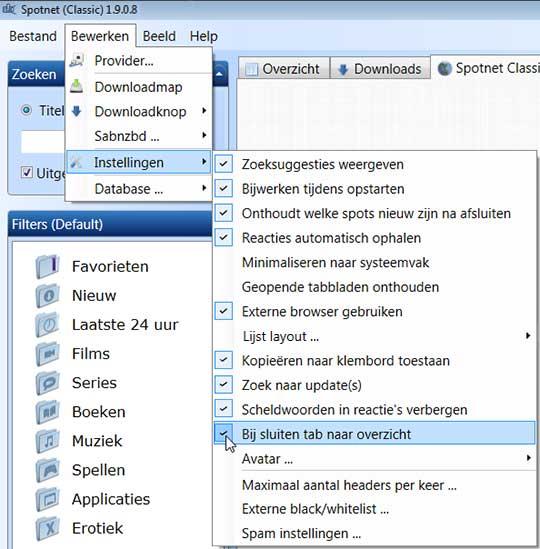Image resolution: width=540 pixels, height=549 pixels.
Task: Click the Muziek folder icon
Action: [47, 441]
